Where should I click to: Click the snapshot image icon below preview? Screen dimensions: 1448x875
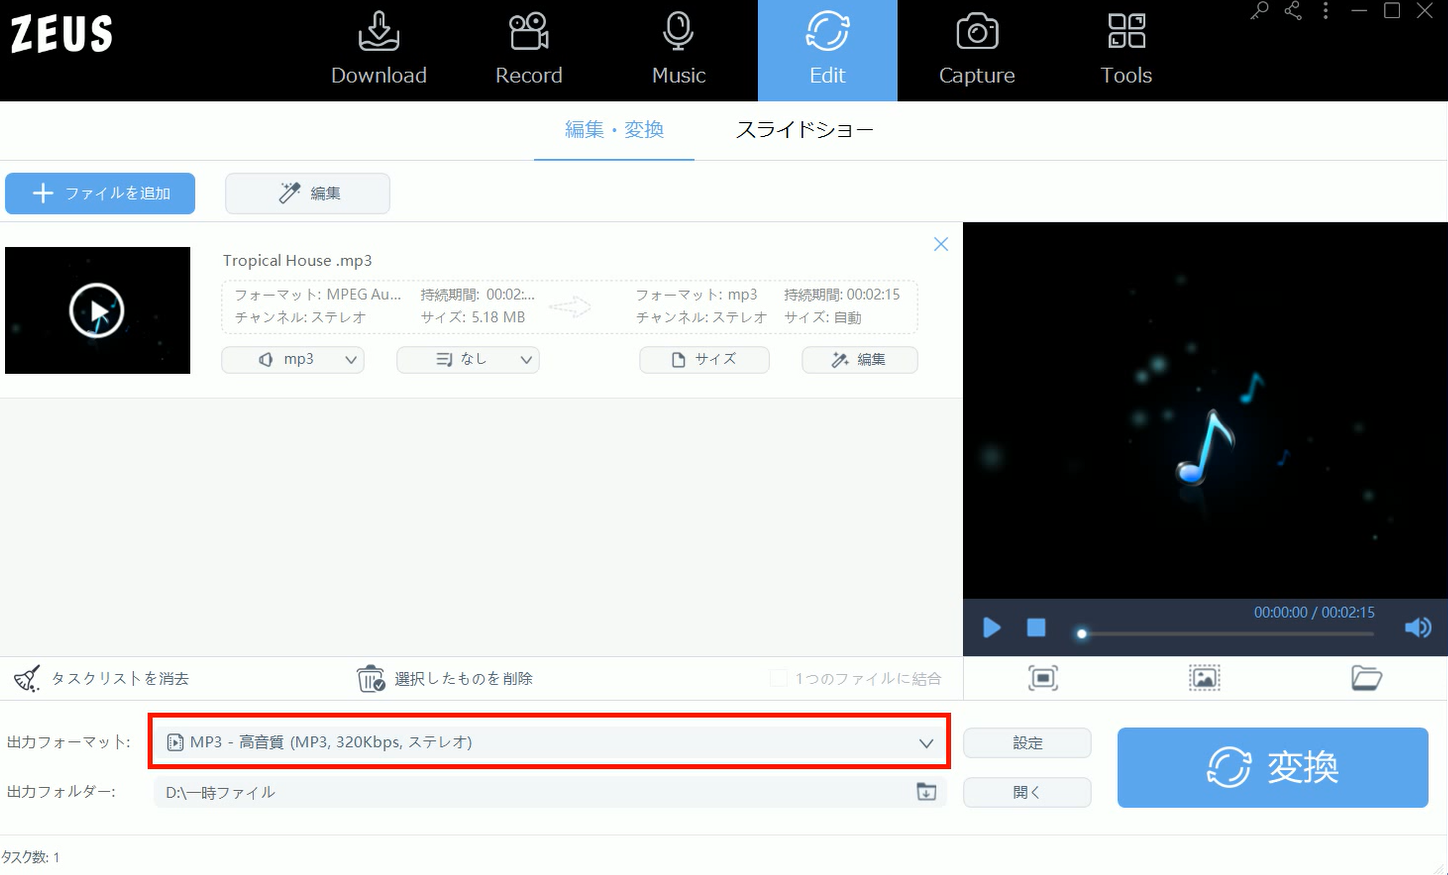pyautogui.click(x=1204, y=678)
